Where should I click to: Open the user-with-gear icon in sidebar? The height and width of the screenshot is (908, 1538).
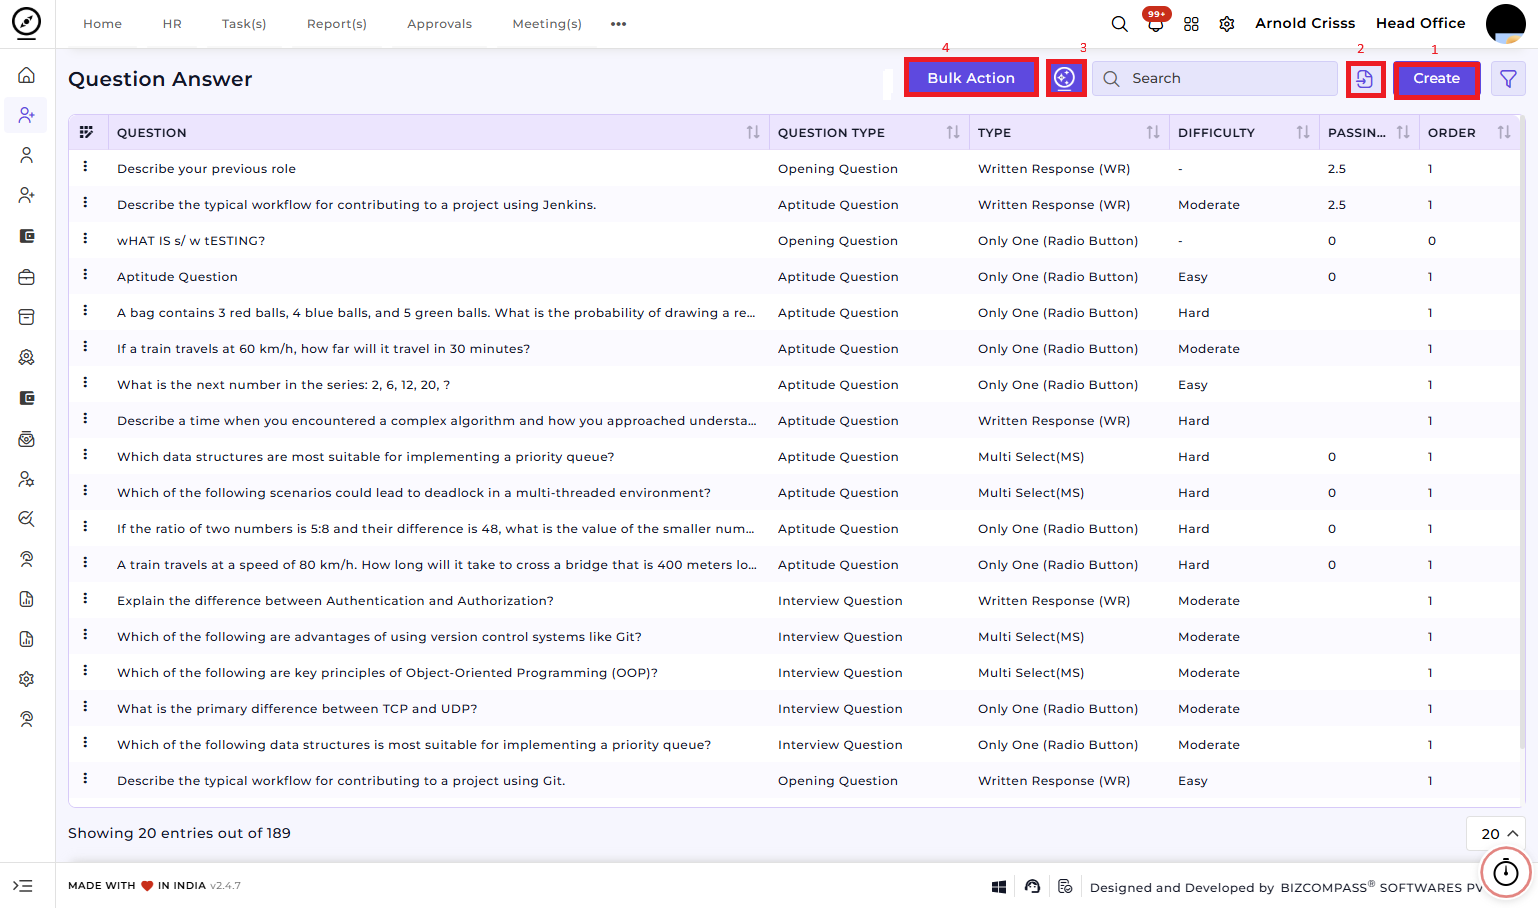pos(27,479)
